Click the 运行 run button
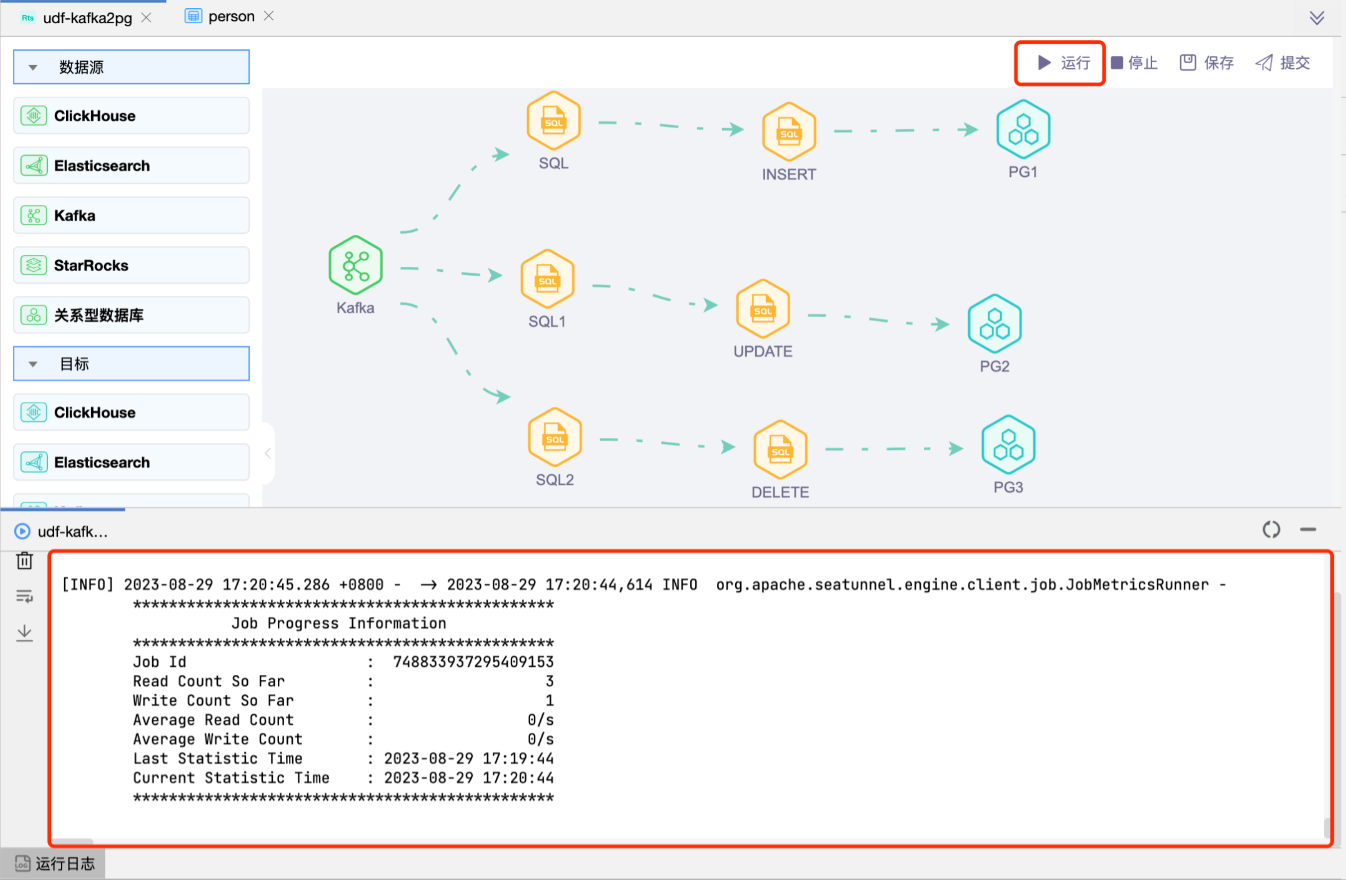The image size is (1346, 880). 1063,63
